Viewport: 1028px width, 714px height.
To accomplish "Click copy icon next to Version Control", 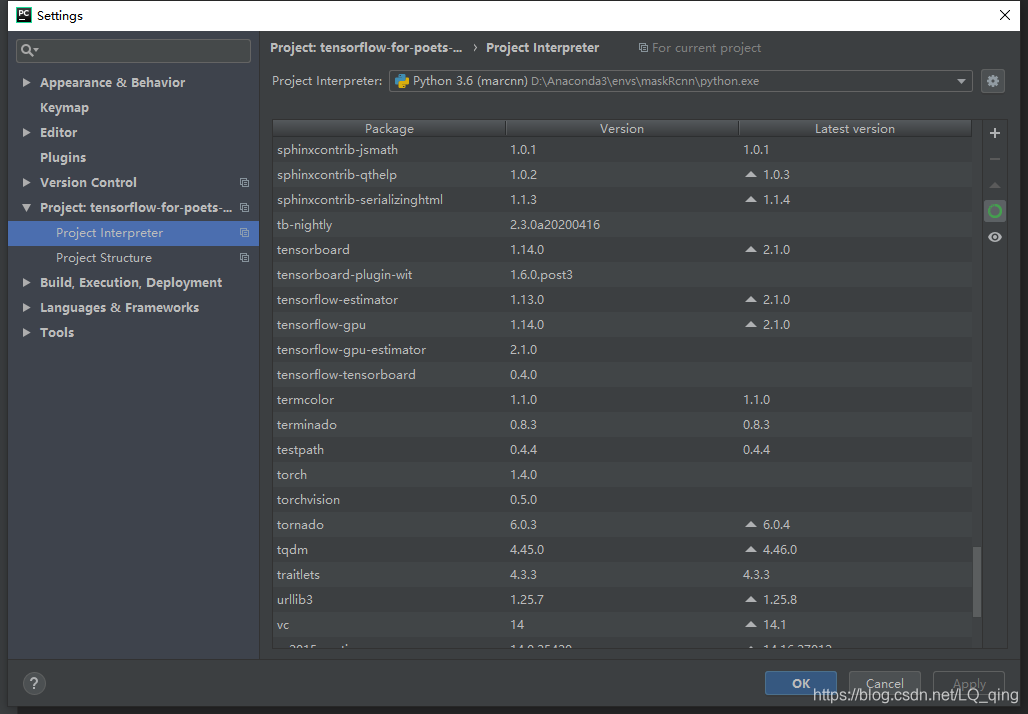I will click(x=245, y=182).
